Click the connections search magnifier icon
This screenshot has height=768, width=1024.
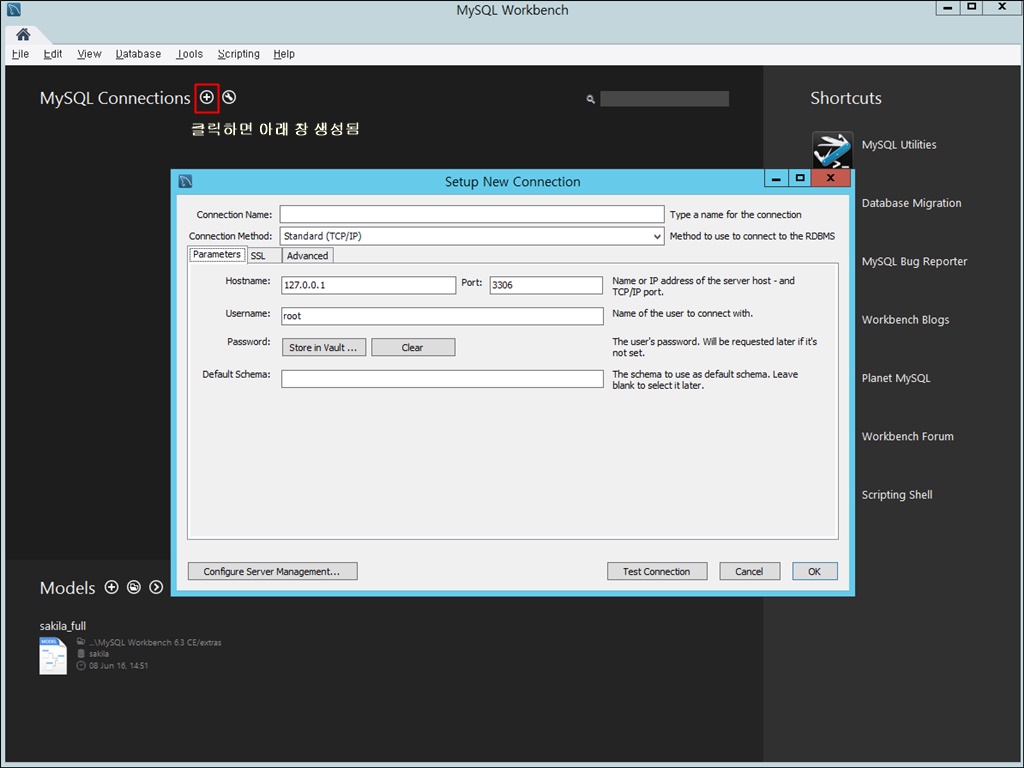pyautogui.click(x=590, y=99)
